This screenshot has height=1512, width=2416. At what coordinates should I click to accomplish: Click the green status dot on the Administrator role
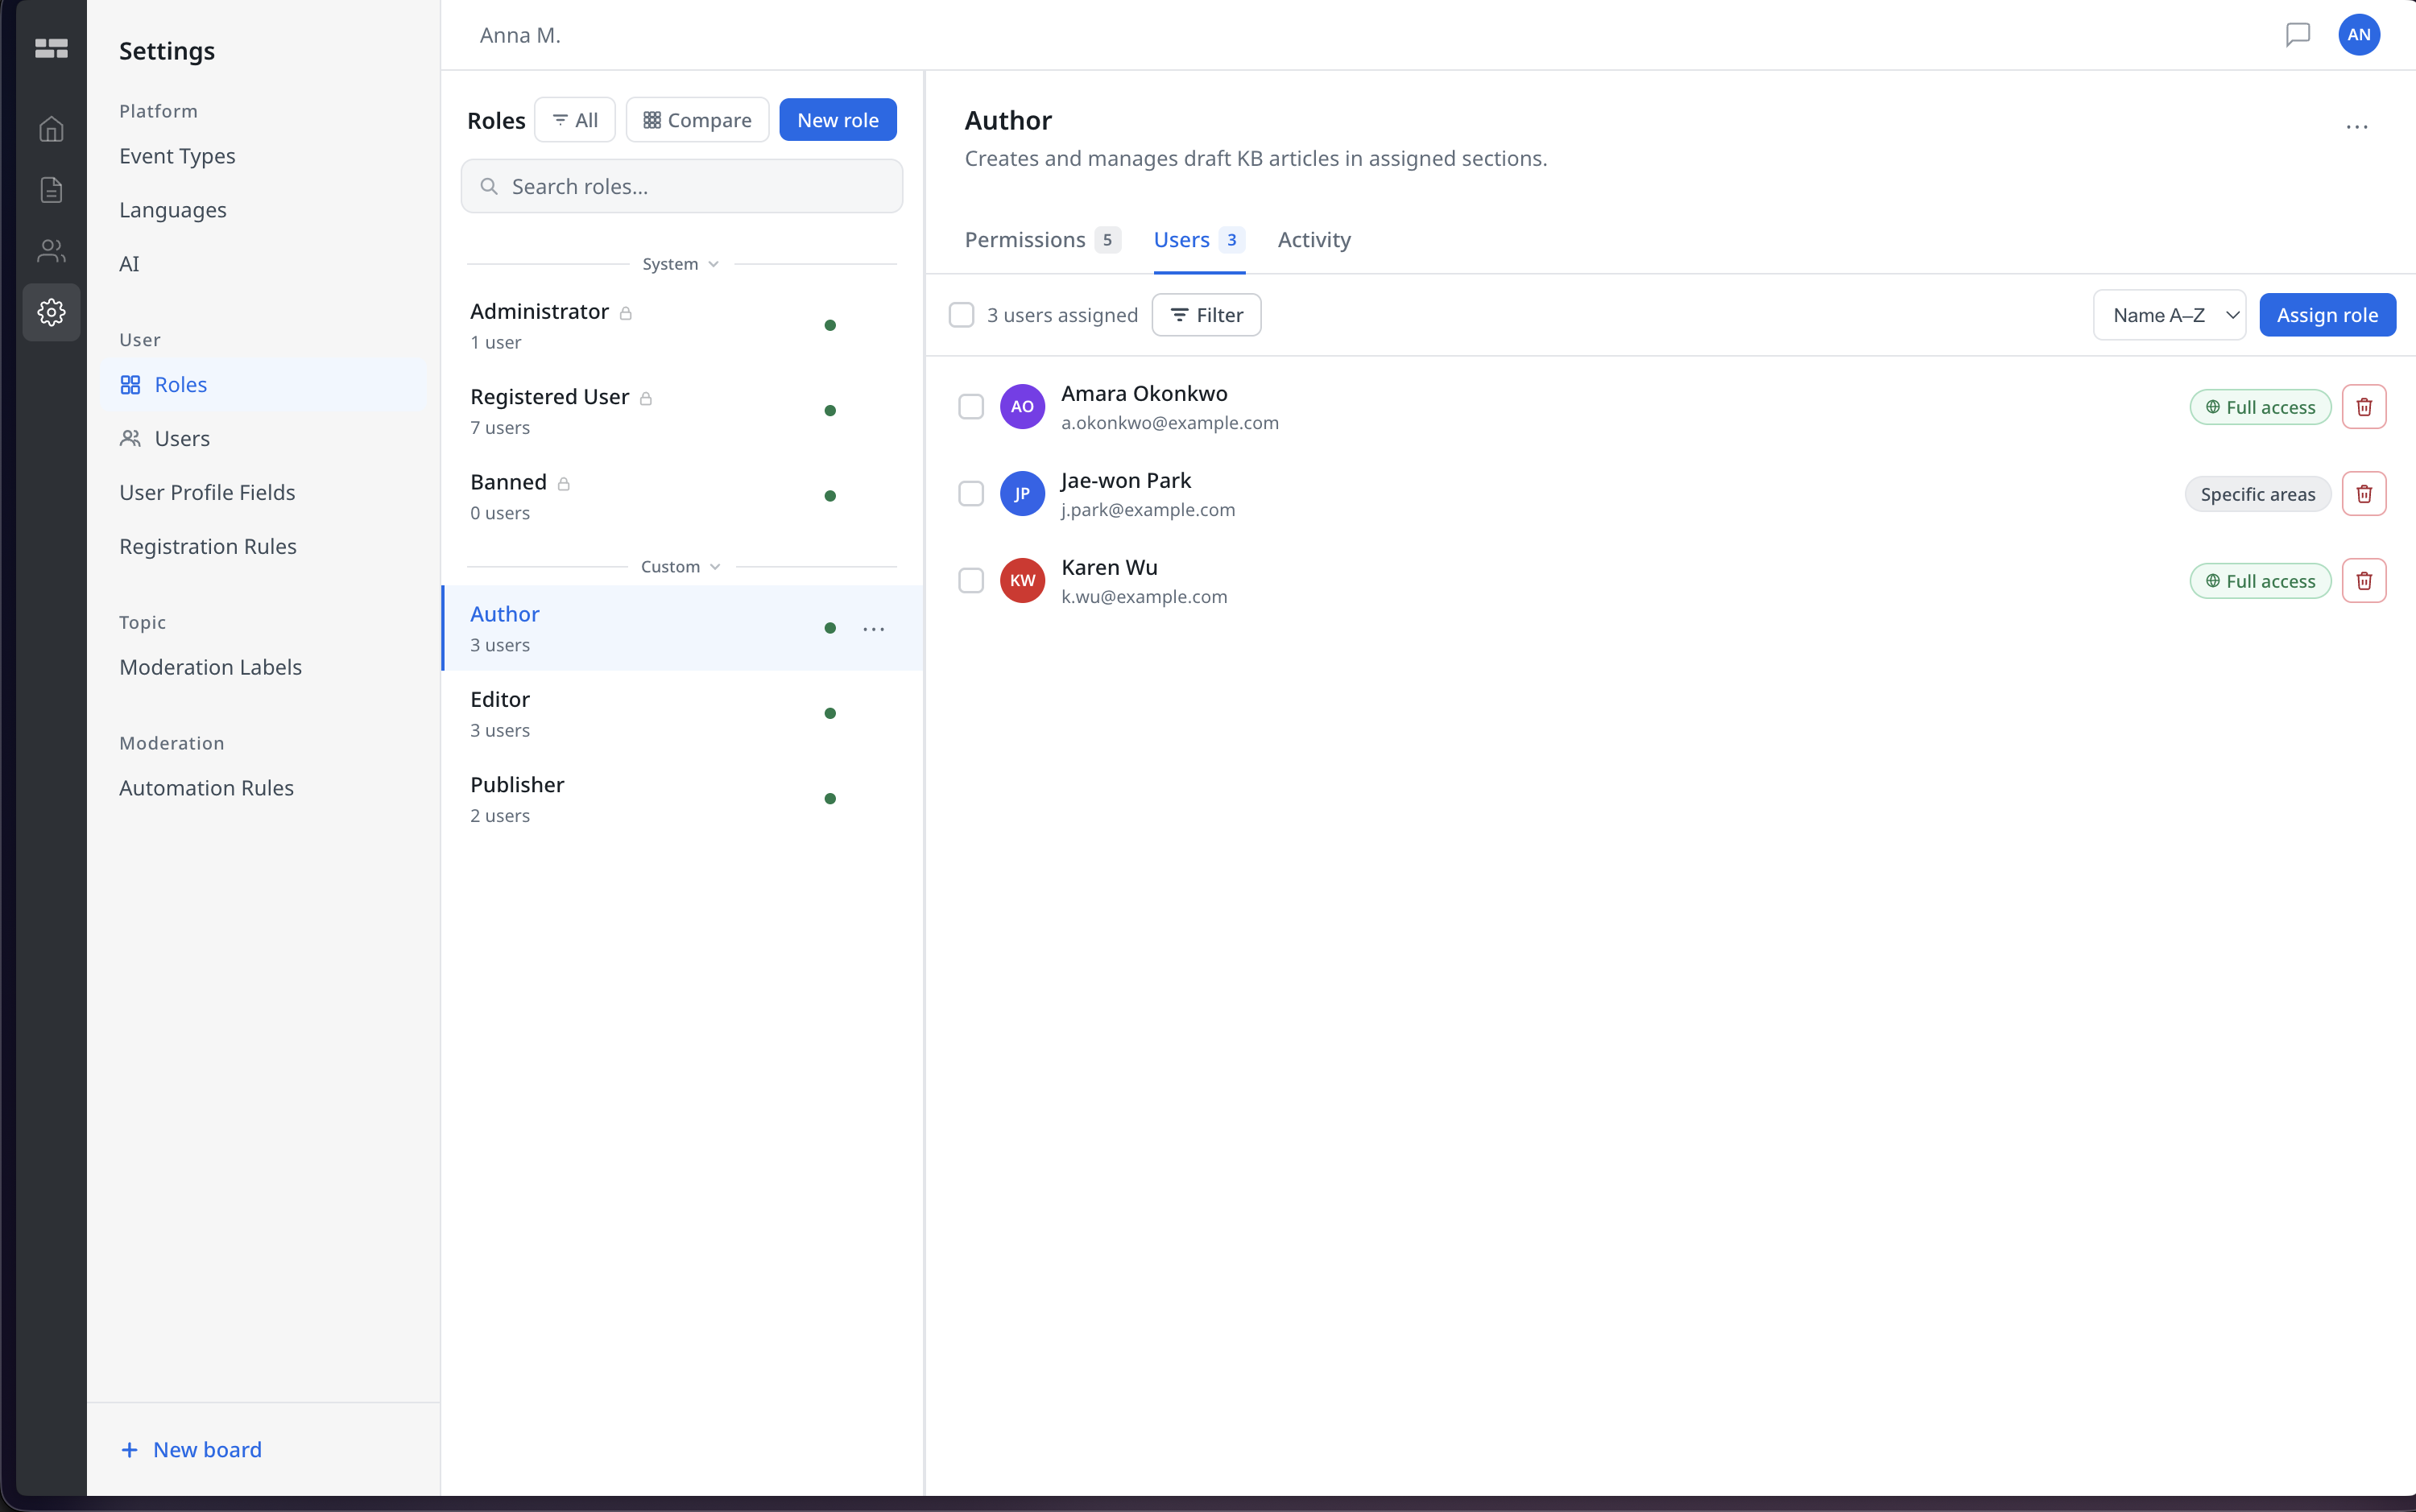(x=830, y=326)
